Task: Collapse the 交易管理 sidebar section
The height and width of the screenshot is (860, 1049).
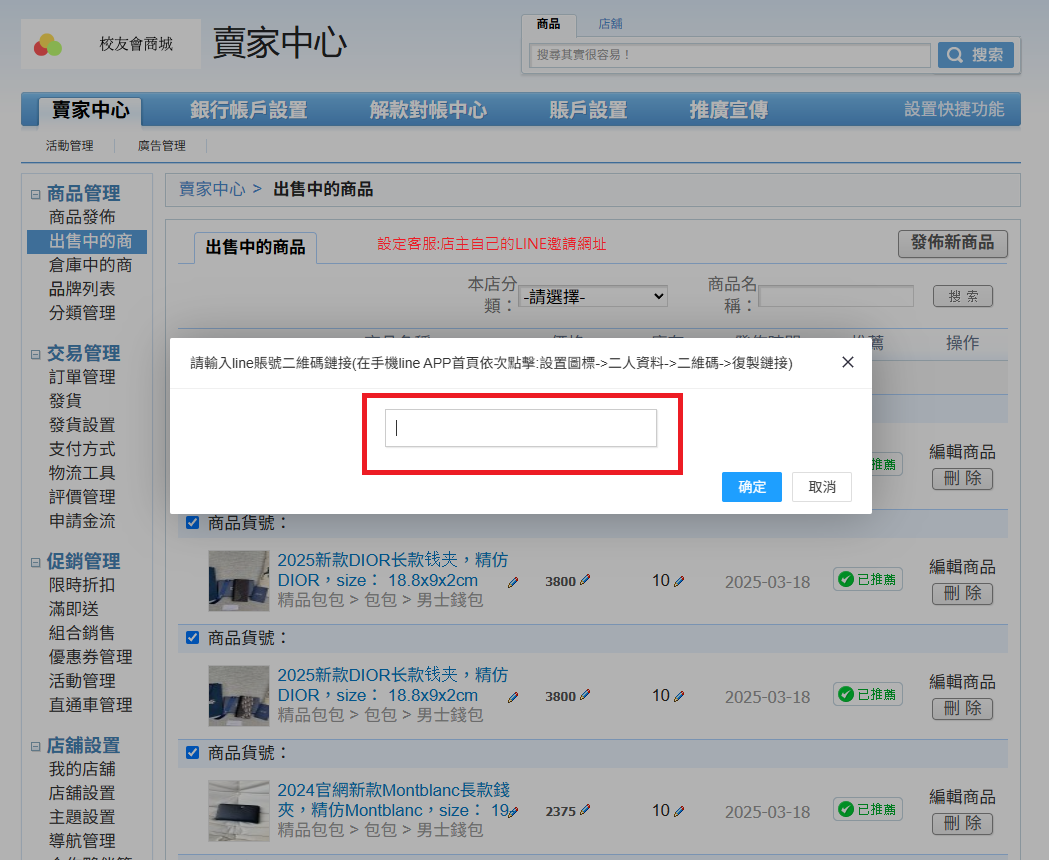Action: click(x=36, y=354)
